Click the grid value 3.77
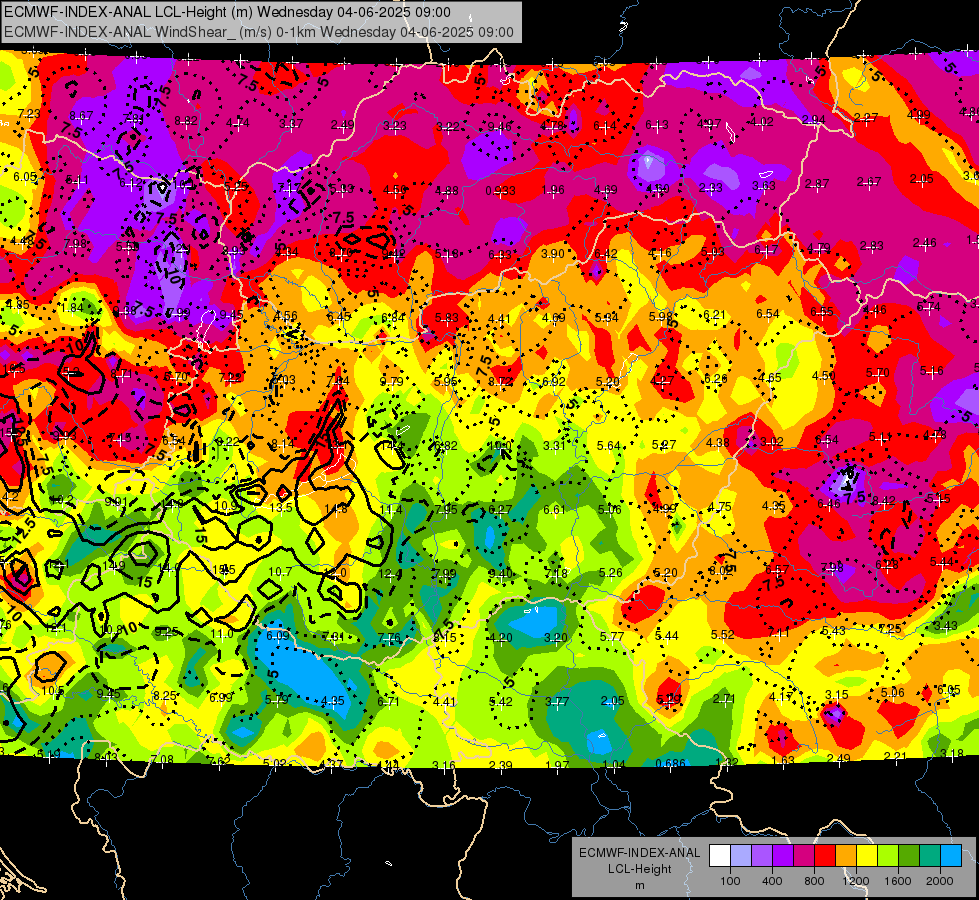979x900 pixels. click(557, 701)
